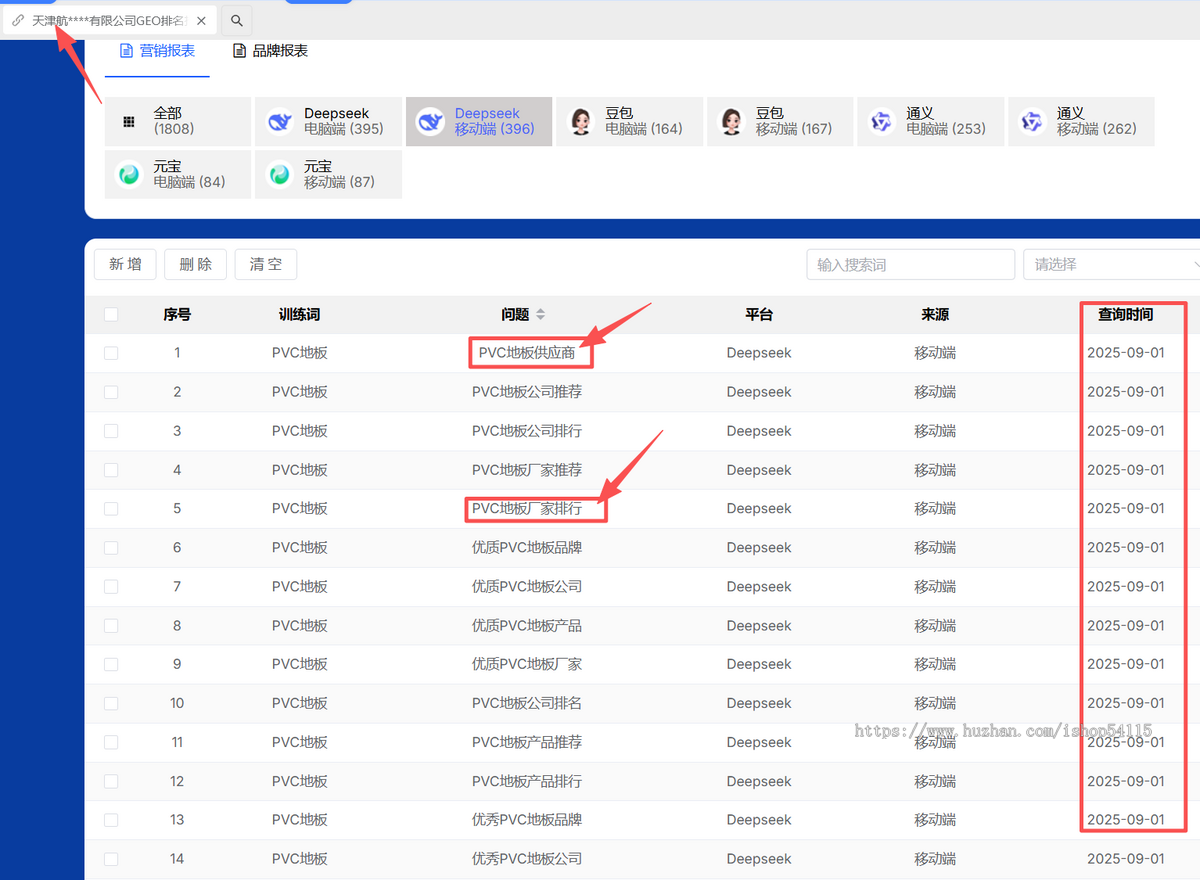Select 豆包 移动端 (167) filter
Image resolution: width=1200 pixels, height=880 pixels.
coord(780,122)
